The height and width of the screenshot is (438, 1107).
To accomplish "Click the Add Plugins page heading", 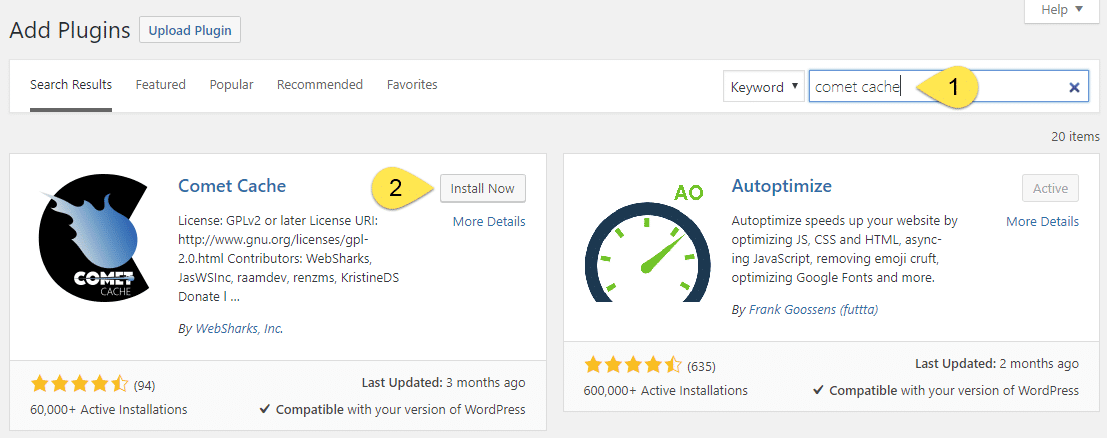I will tap(70, 30).
